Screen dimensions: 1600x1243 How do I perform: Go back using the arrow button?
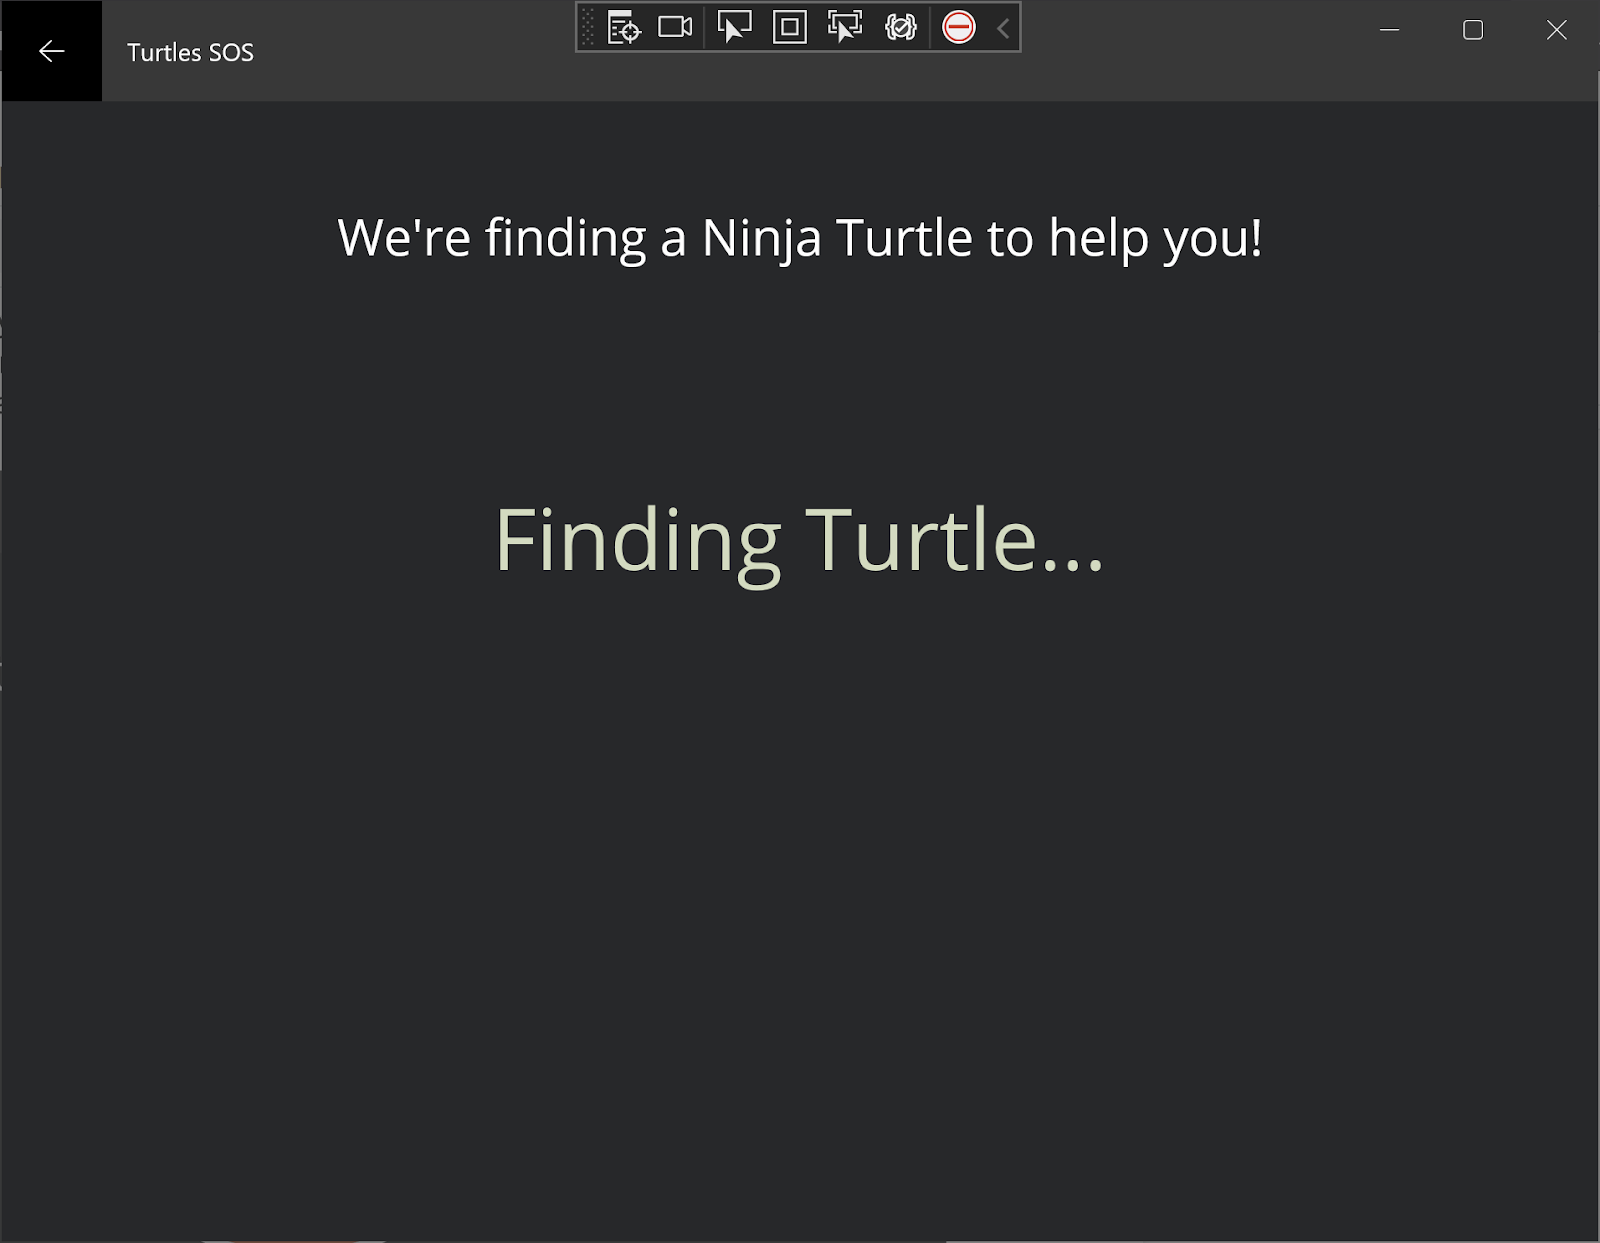(51, 51)
